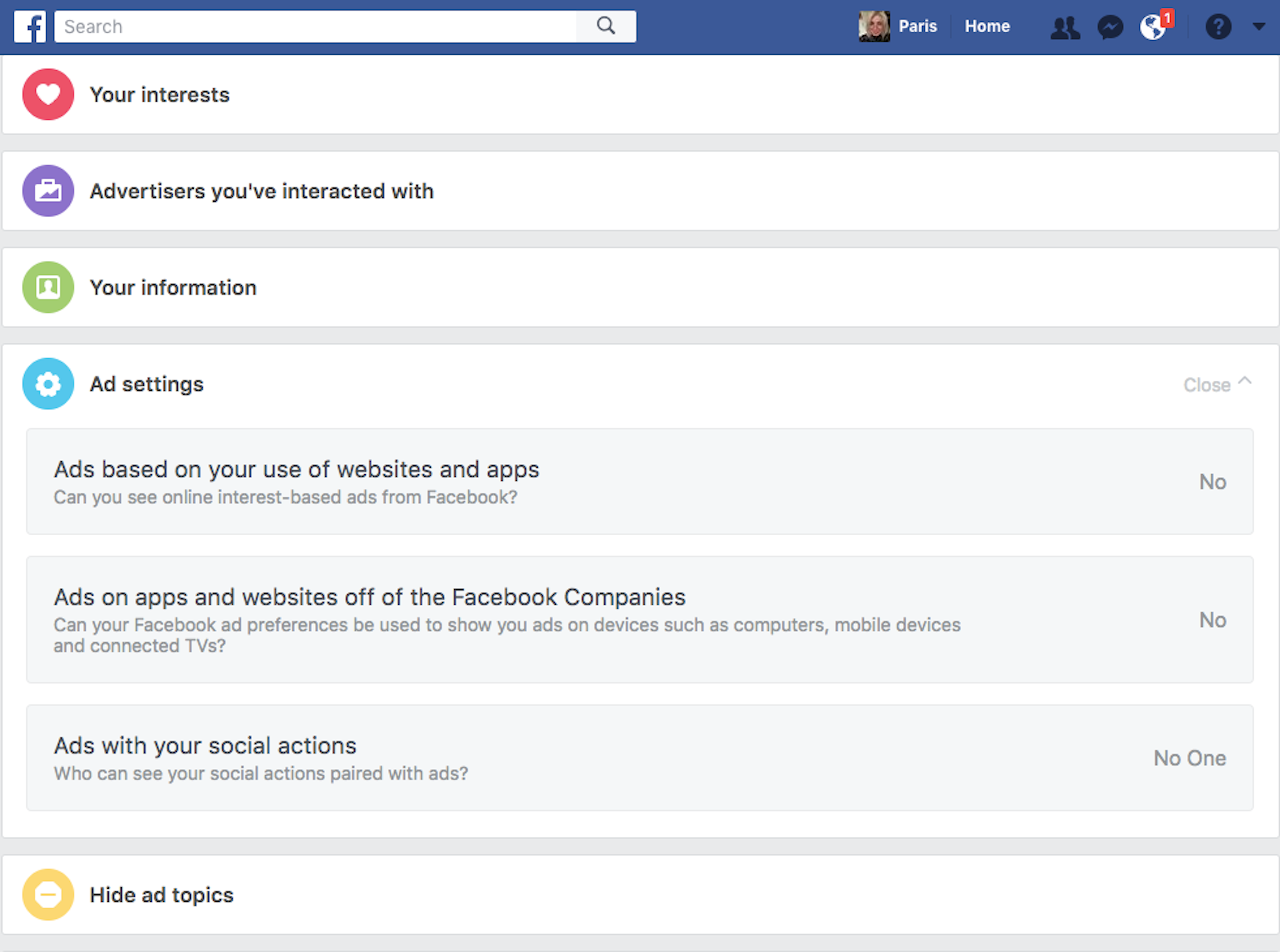Click the Facebook logo icon
Image resolution: width=1280 pixels, height=952 pixels.
click(29, 27)
